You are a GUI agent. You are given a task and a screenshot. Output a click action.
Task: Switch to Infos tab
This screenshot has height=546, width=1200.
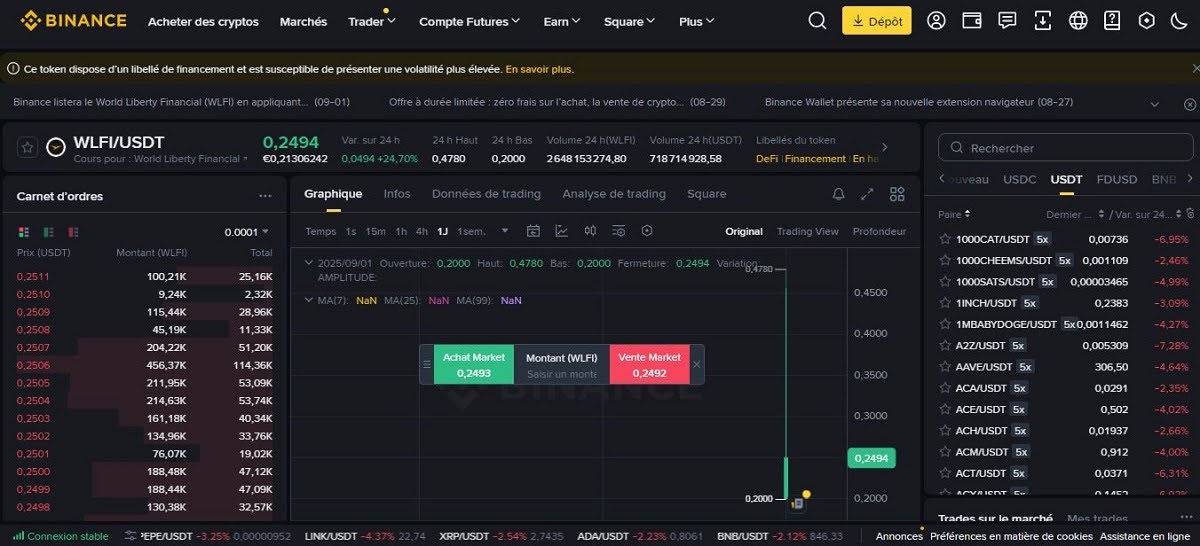point(397,194)
